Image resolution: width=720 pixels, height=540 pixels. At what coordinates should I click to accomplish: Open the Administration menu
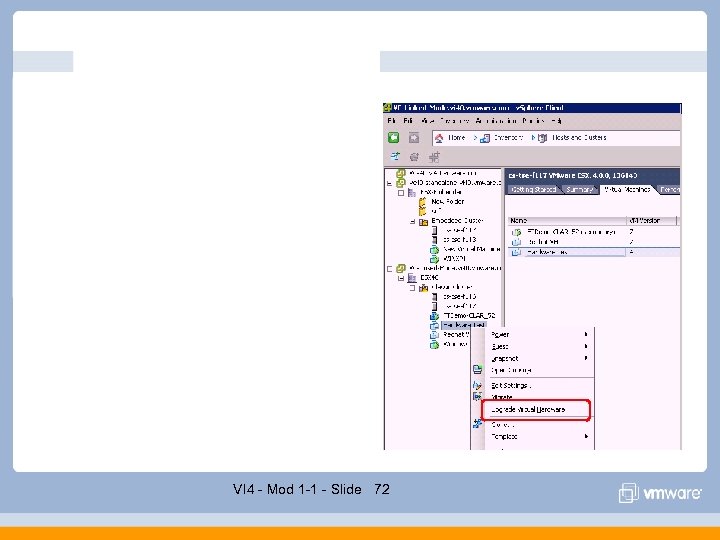pos(495,121)
